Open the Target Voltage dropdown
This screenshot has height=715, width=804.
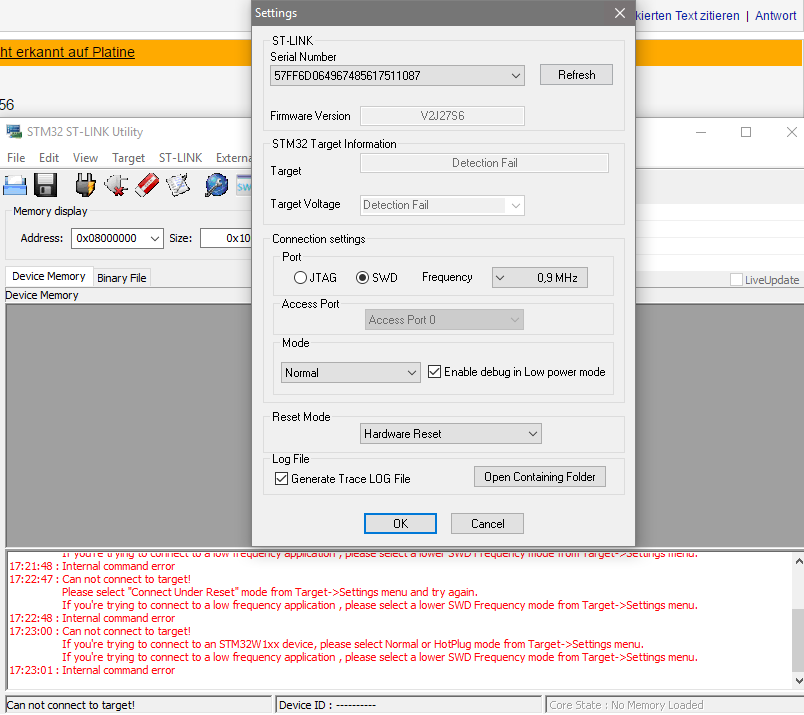[442, 205]
